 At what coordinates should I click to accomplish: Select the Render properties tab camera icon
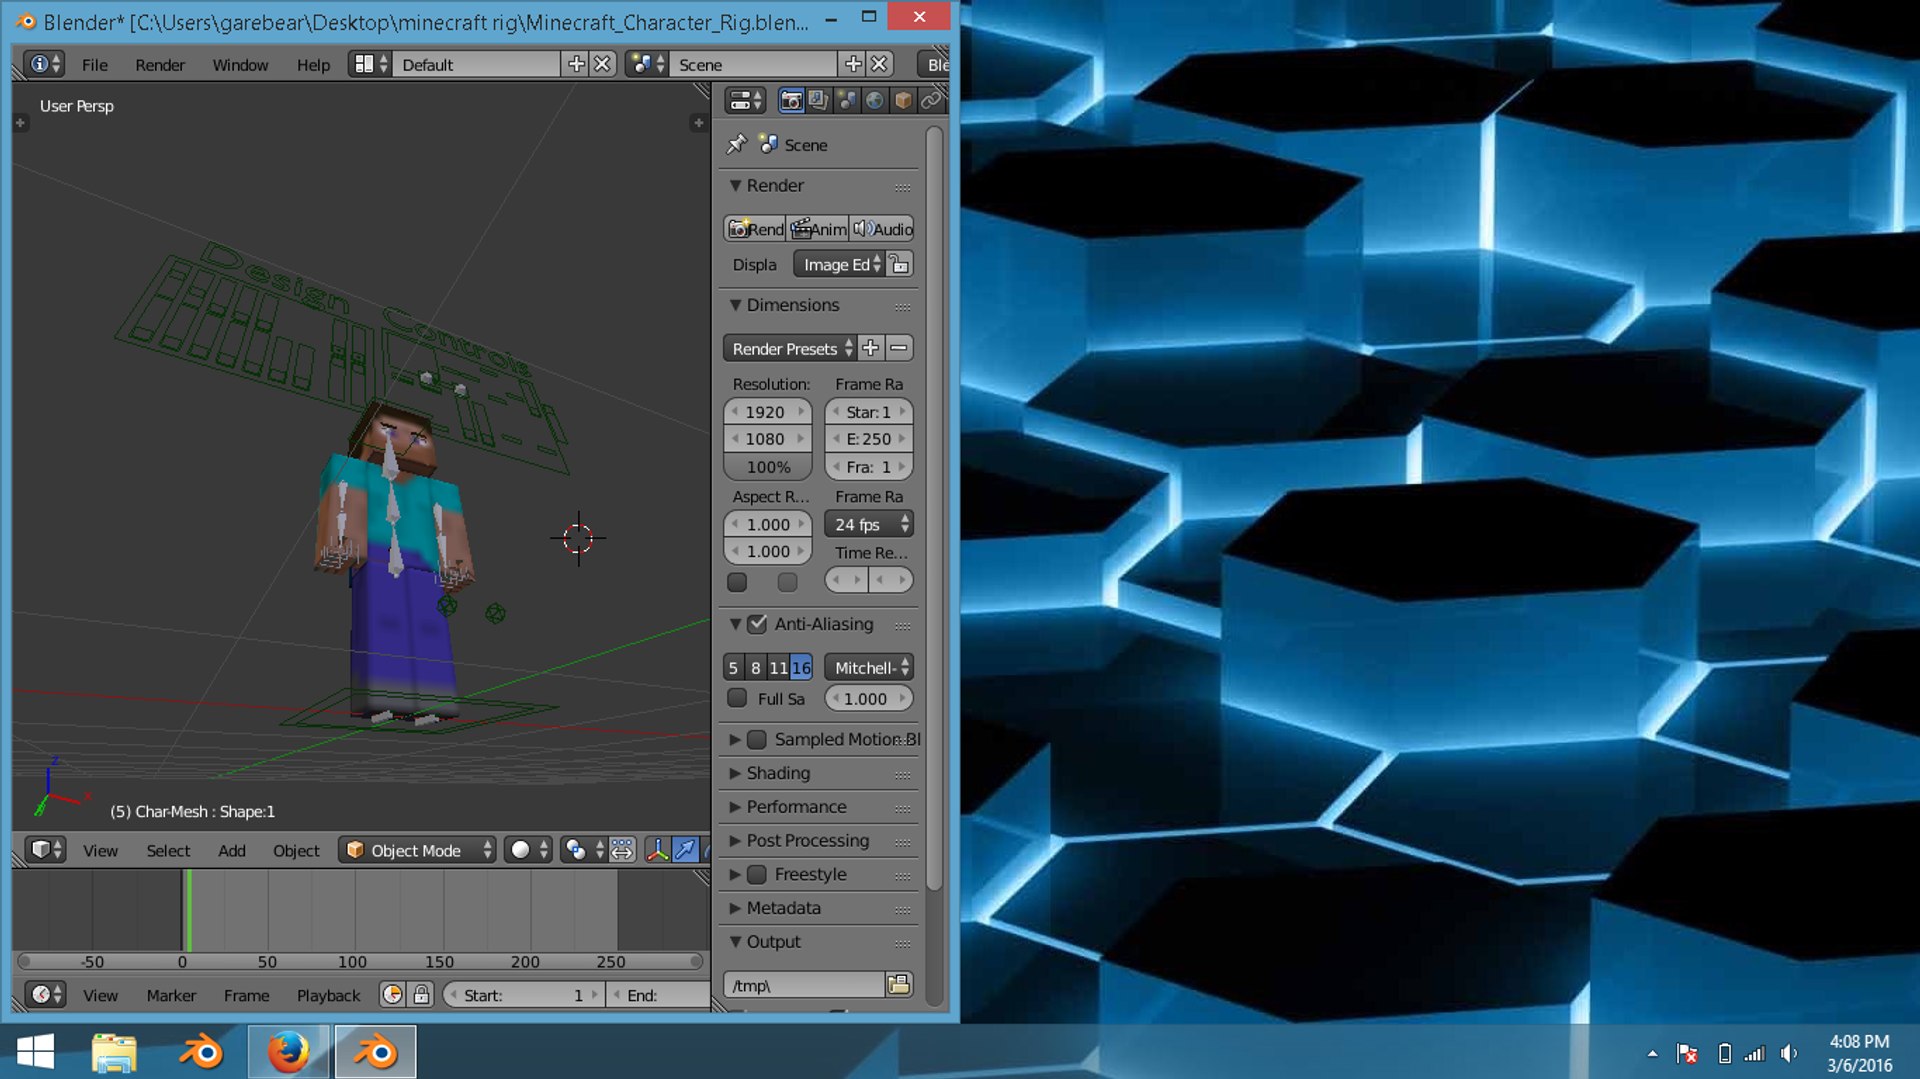791,100
